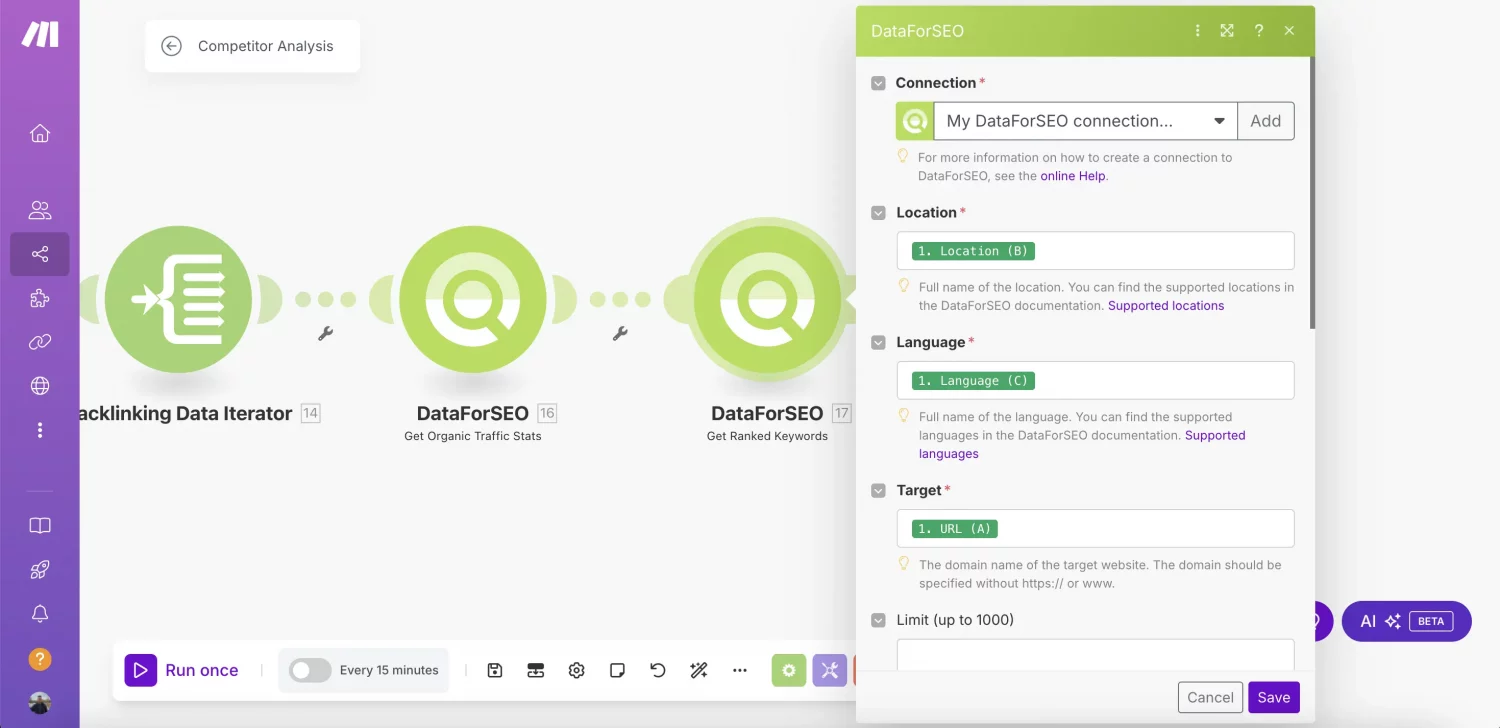Open the orange Help question icon
1500x728 pixels.
[x=40, y=659]
